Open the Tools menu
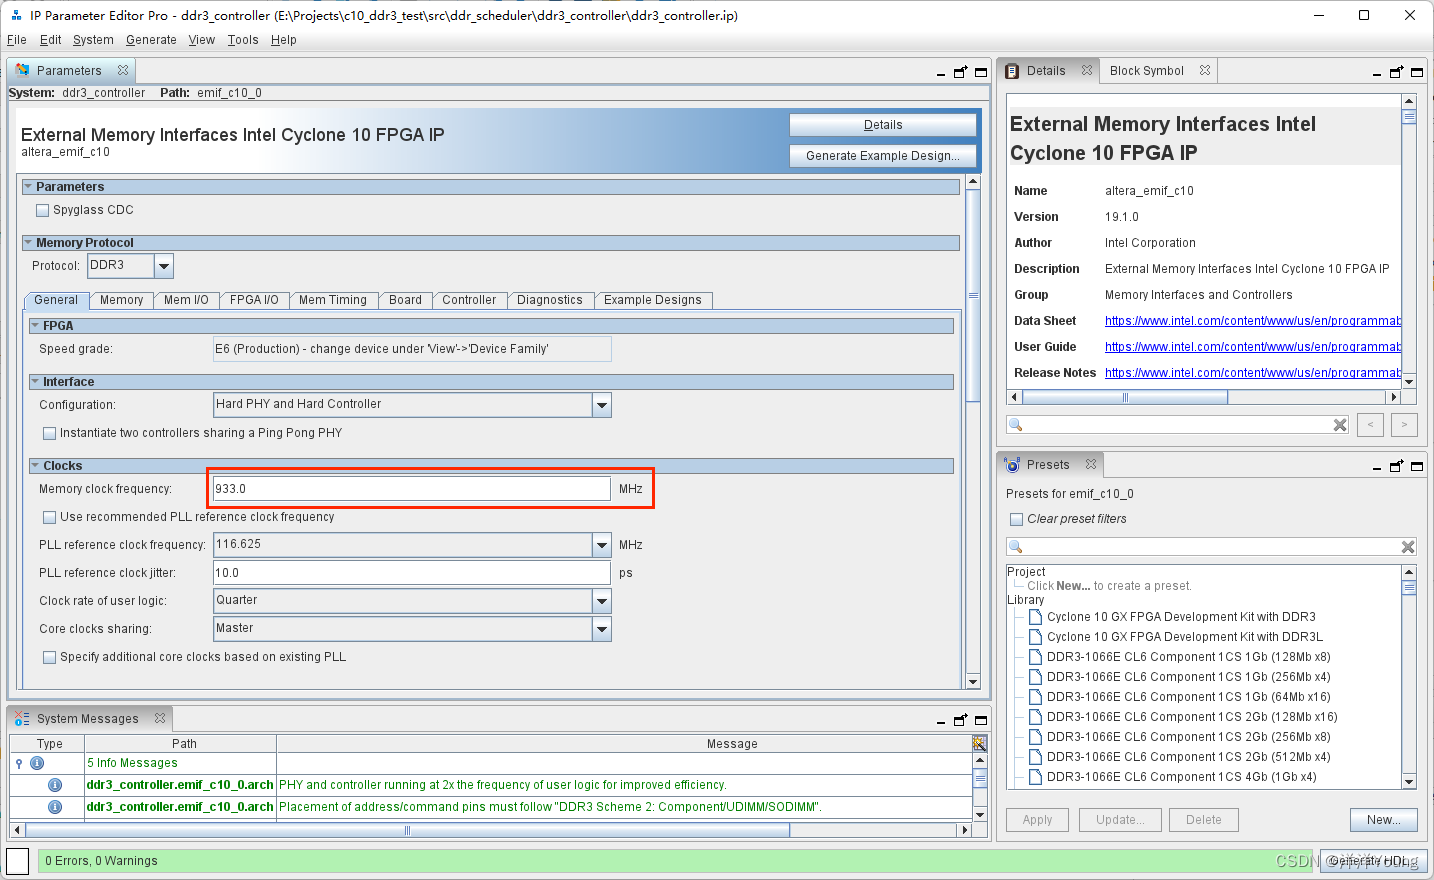This screenshot has width=1434, height=880. [x=243, y=40]
